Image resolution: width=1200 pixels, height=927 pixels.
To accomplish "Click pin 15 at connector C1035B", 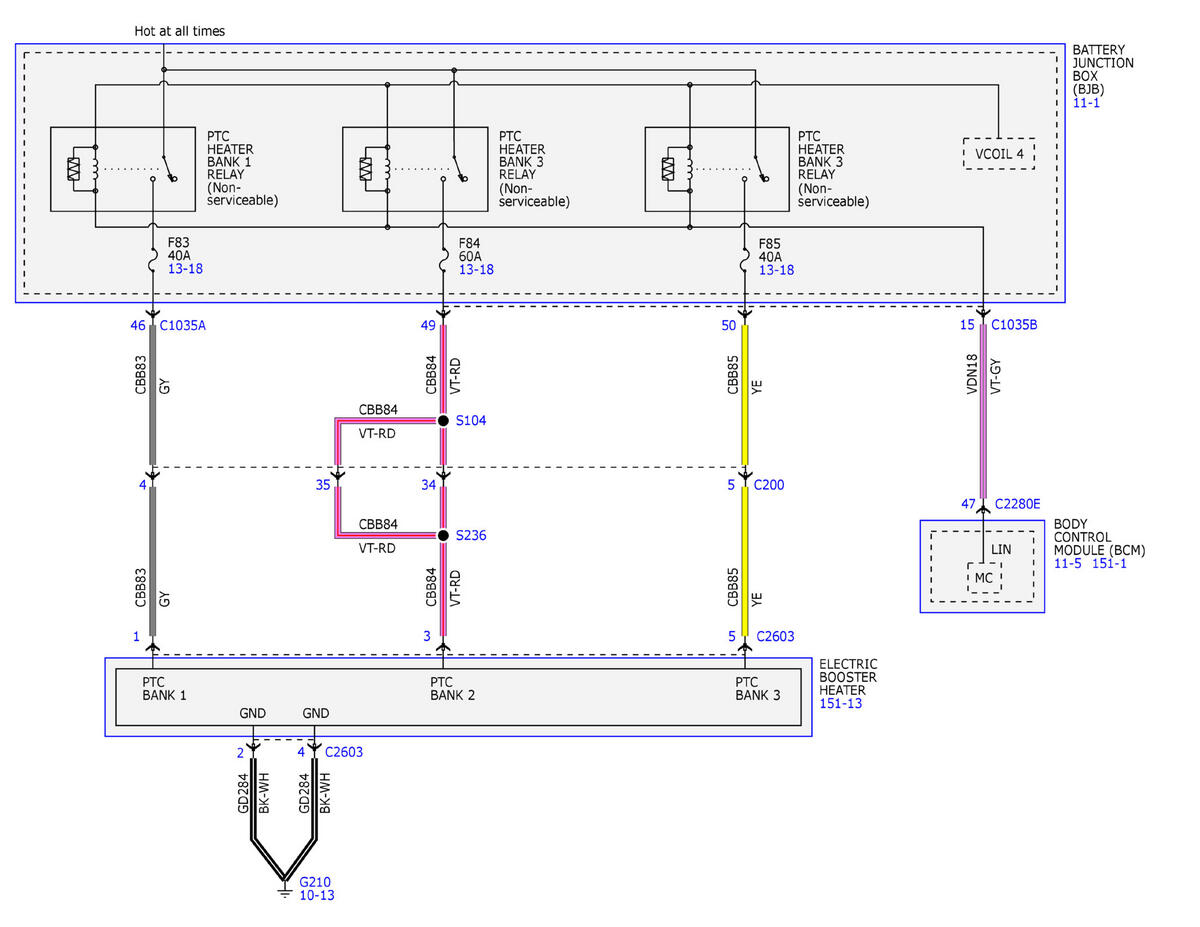I will 968,326.
